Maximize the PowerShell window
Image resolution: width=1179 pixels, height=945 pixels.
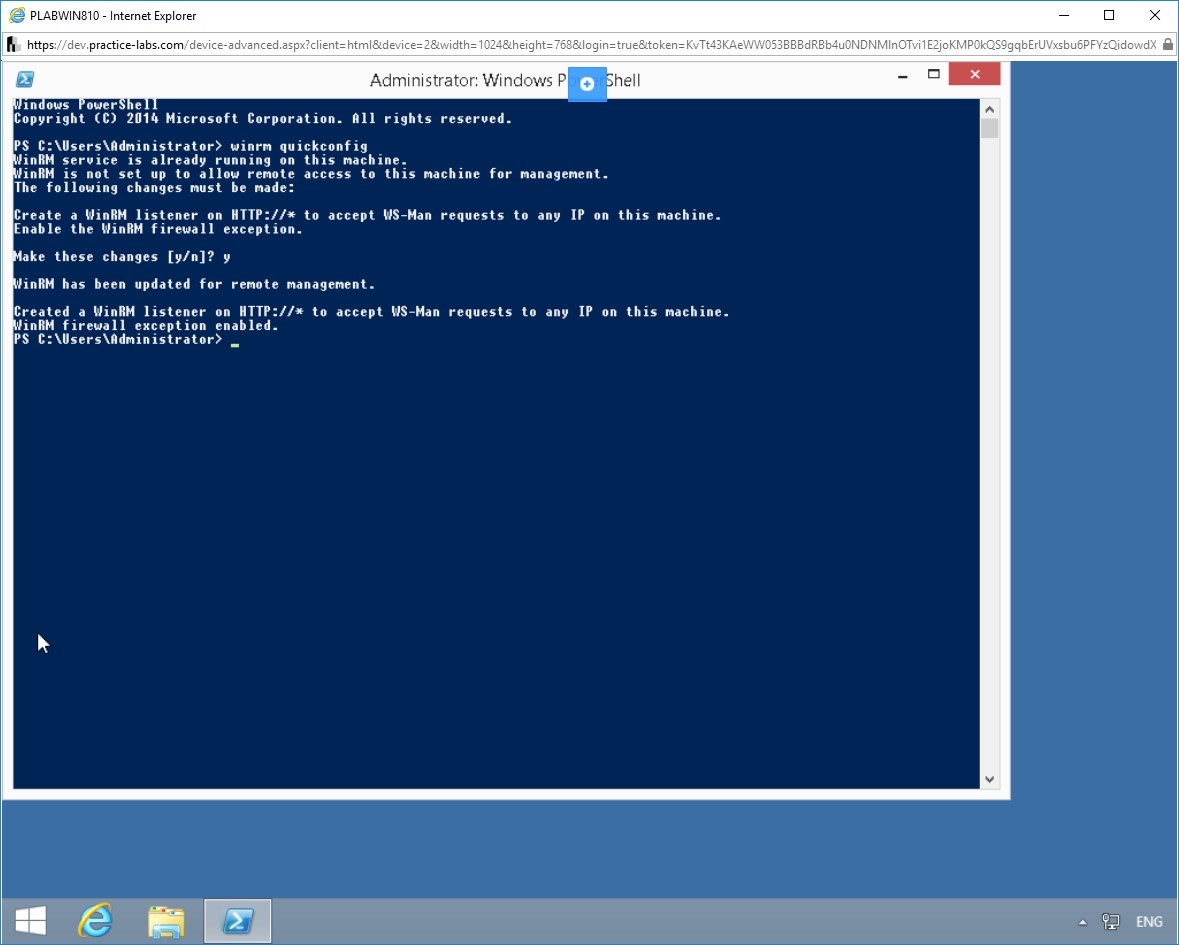[934, 74]
